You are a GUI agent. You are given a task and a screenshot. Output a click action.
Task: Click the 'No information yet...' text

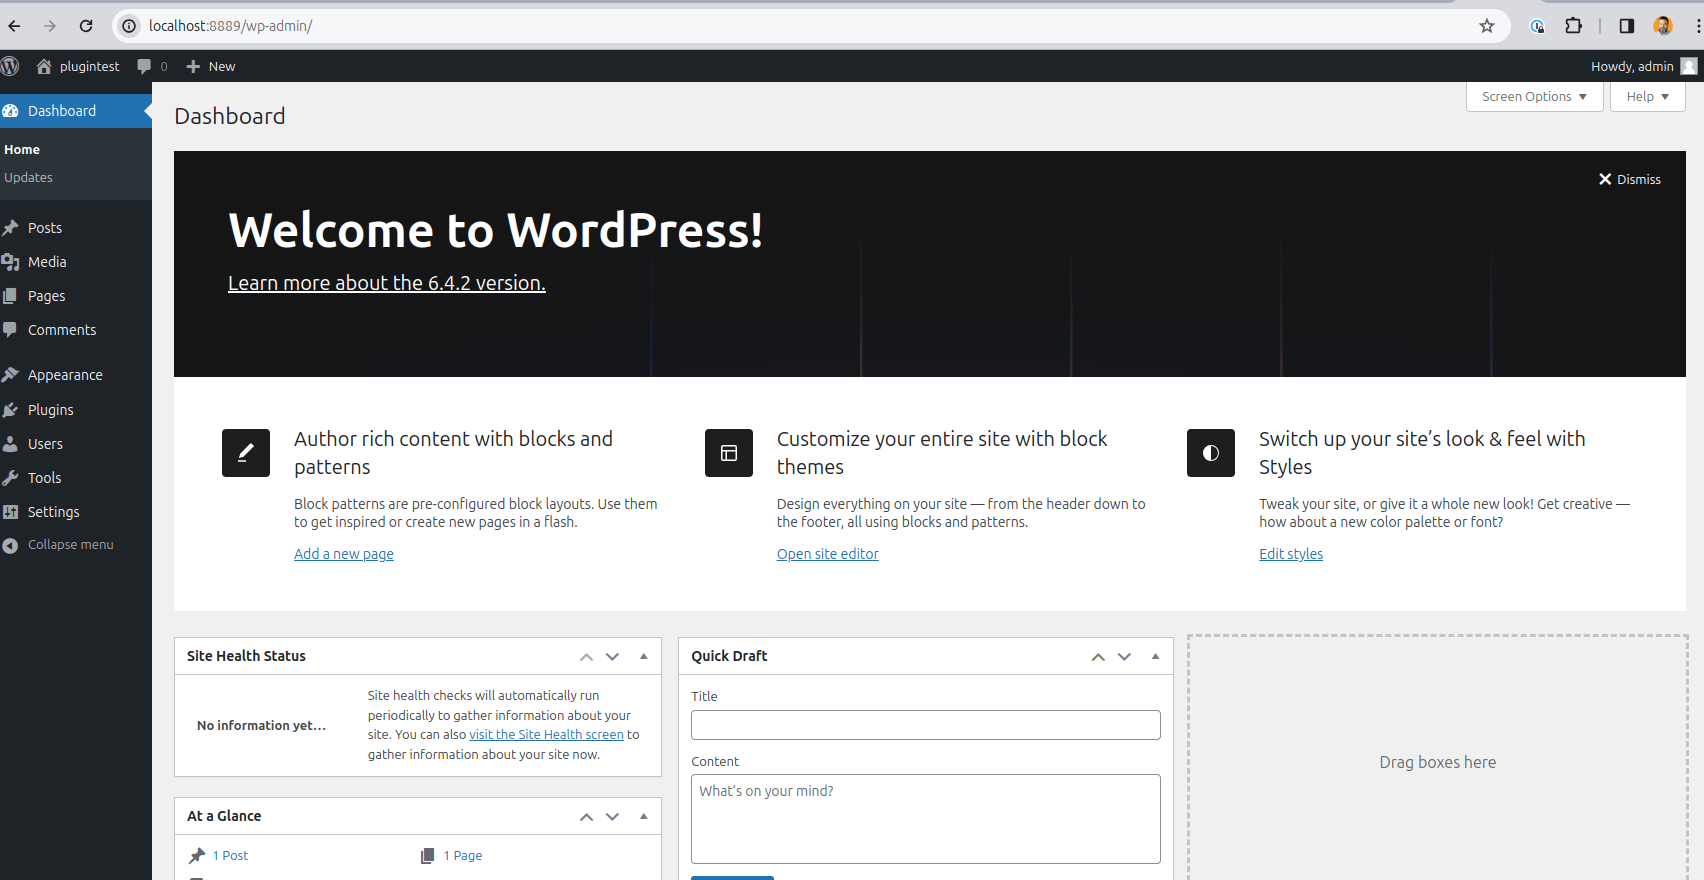click(x=262, y=726)
